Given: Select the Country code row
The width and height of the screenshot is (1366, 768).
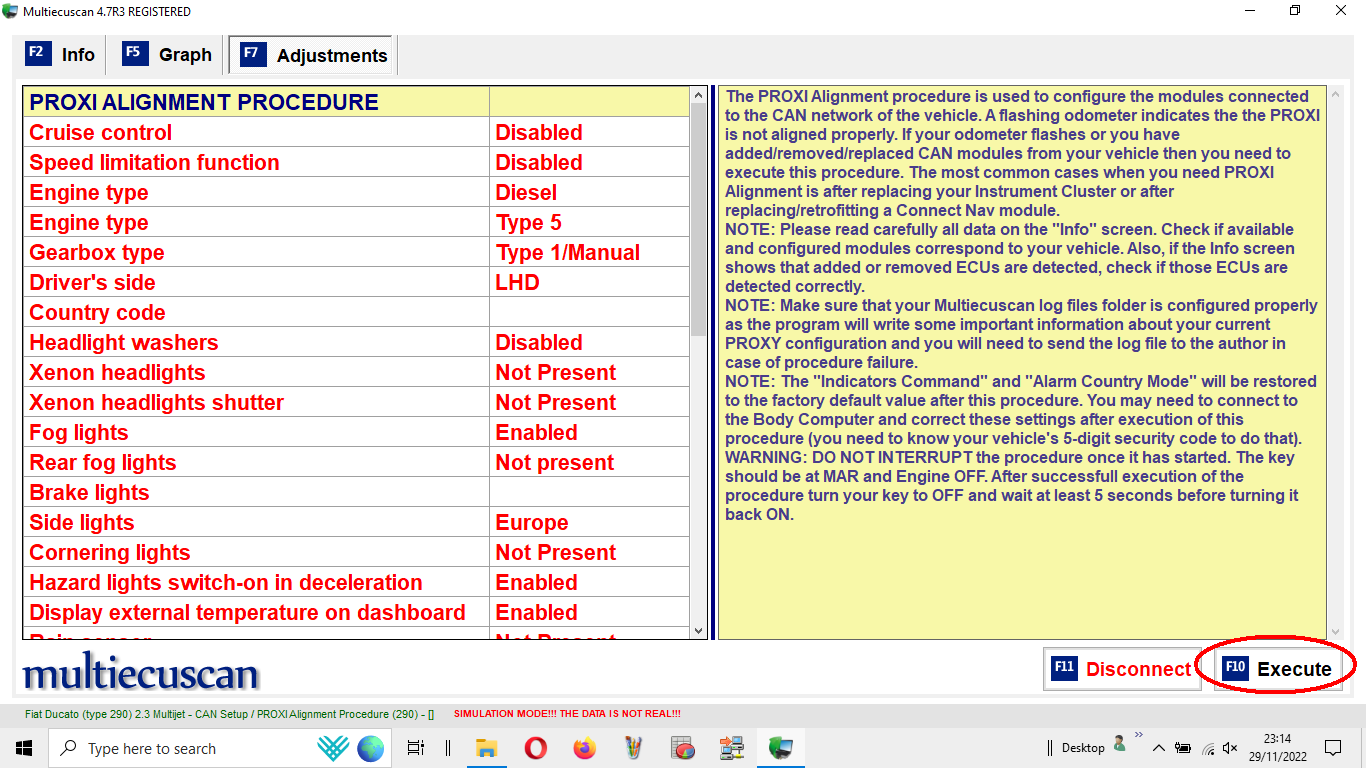Looking at the screenshot, I should click(356, 312).
